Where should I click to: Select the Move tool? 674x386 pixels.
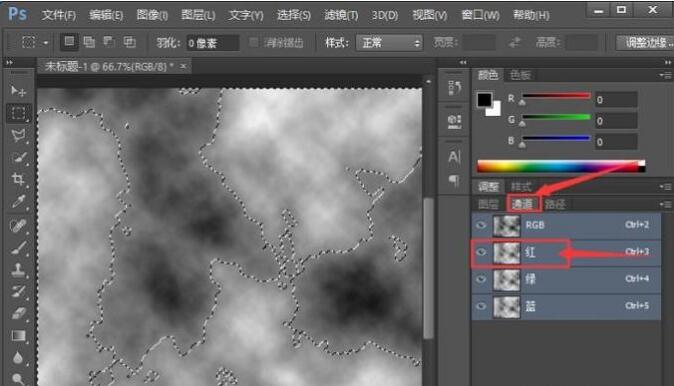[18, 91]
